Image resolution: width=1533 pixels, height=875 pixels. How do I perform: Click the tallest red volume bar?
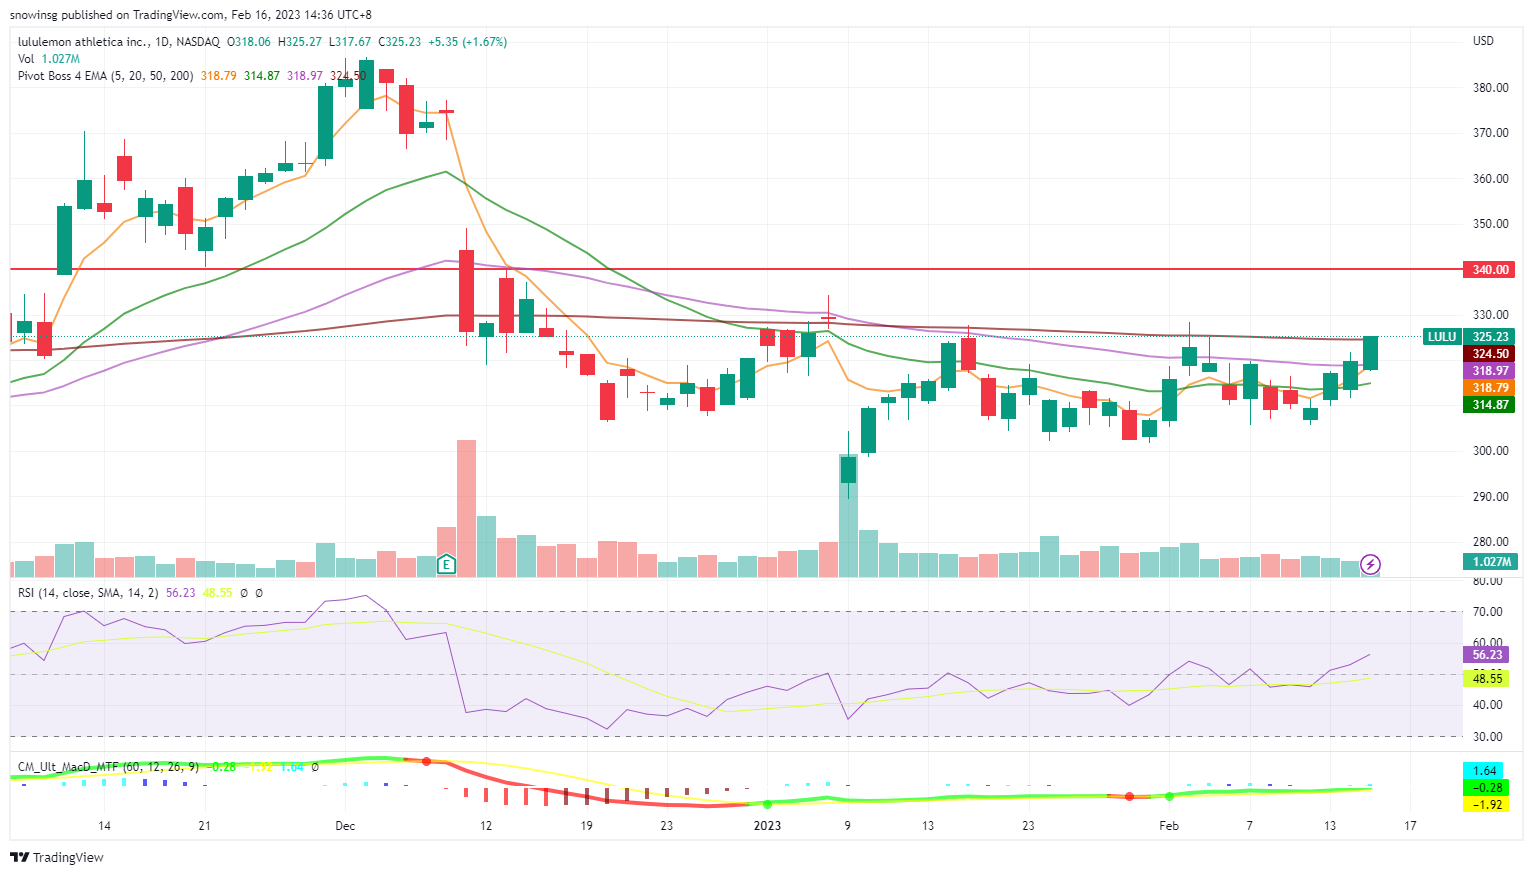point(466,508)
